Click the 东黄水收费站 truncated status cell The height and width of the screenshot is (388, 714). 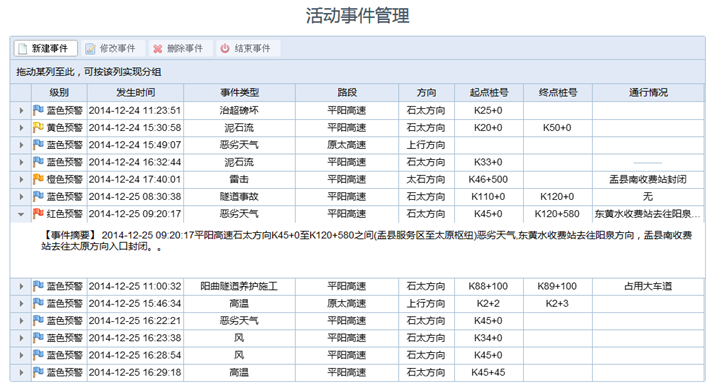click(x=648, y=214)
